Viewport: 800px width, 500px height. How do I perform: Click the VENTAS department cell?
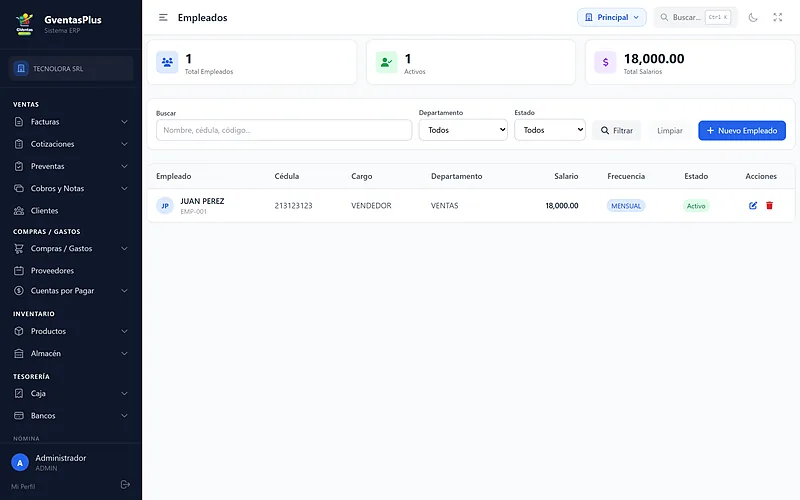[444, 206]
